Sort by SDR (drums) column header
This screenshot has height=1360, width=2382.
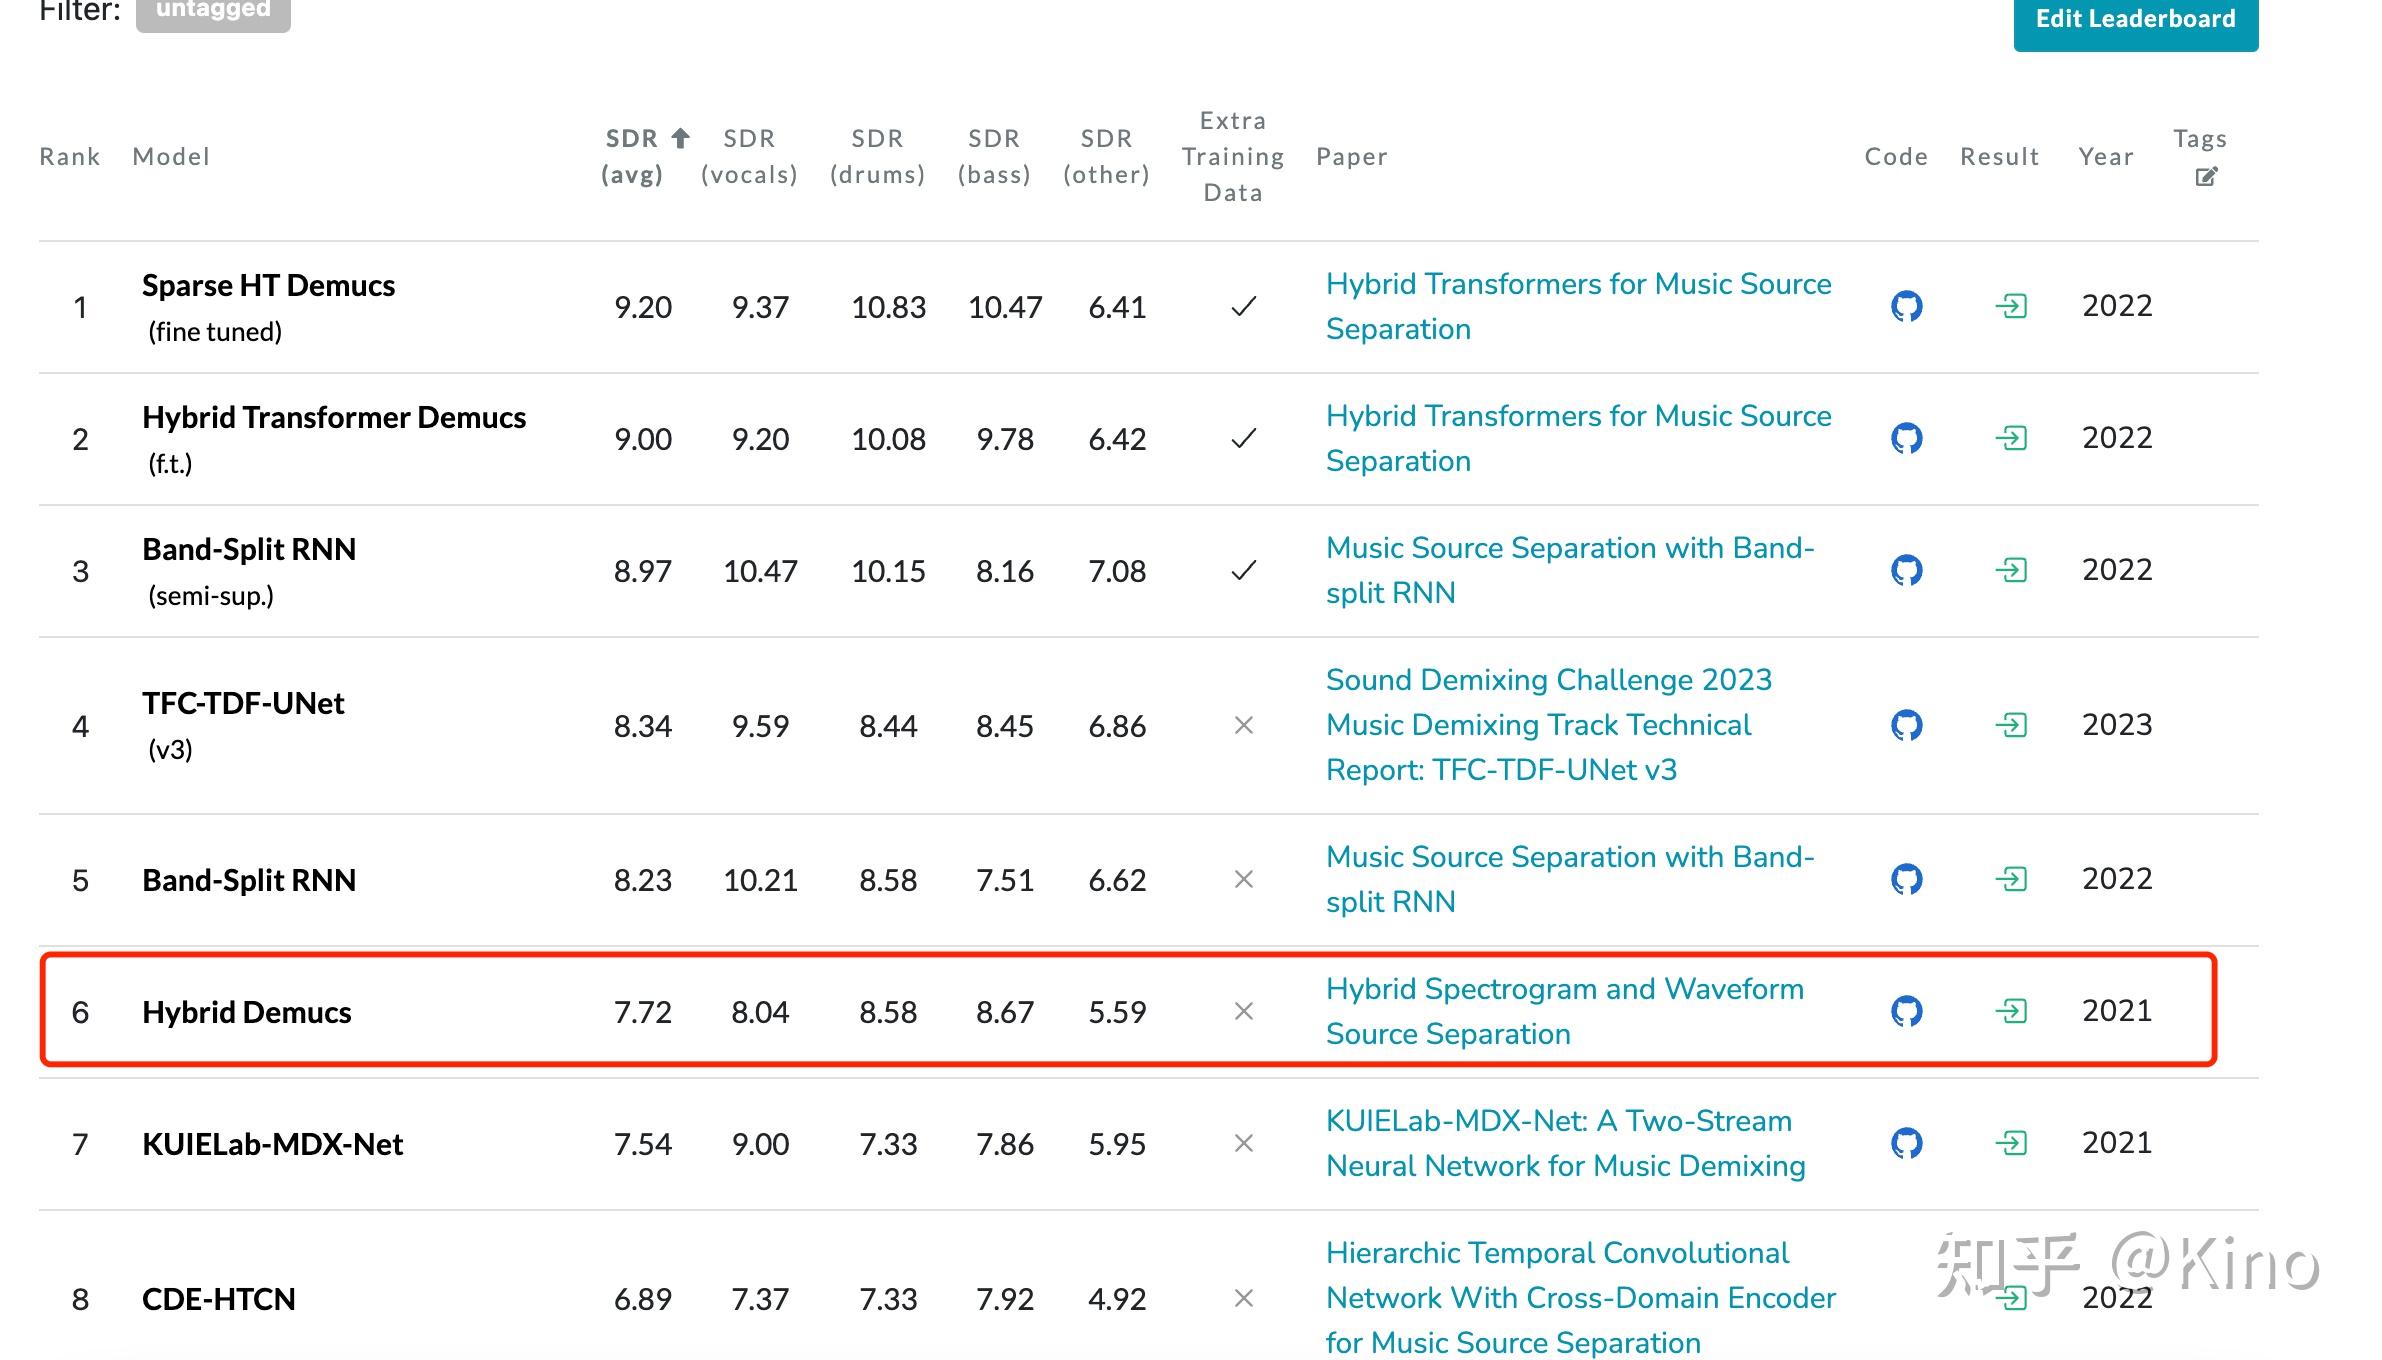(877, 156)
